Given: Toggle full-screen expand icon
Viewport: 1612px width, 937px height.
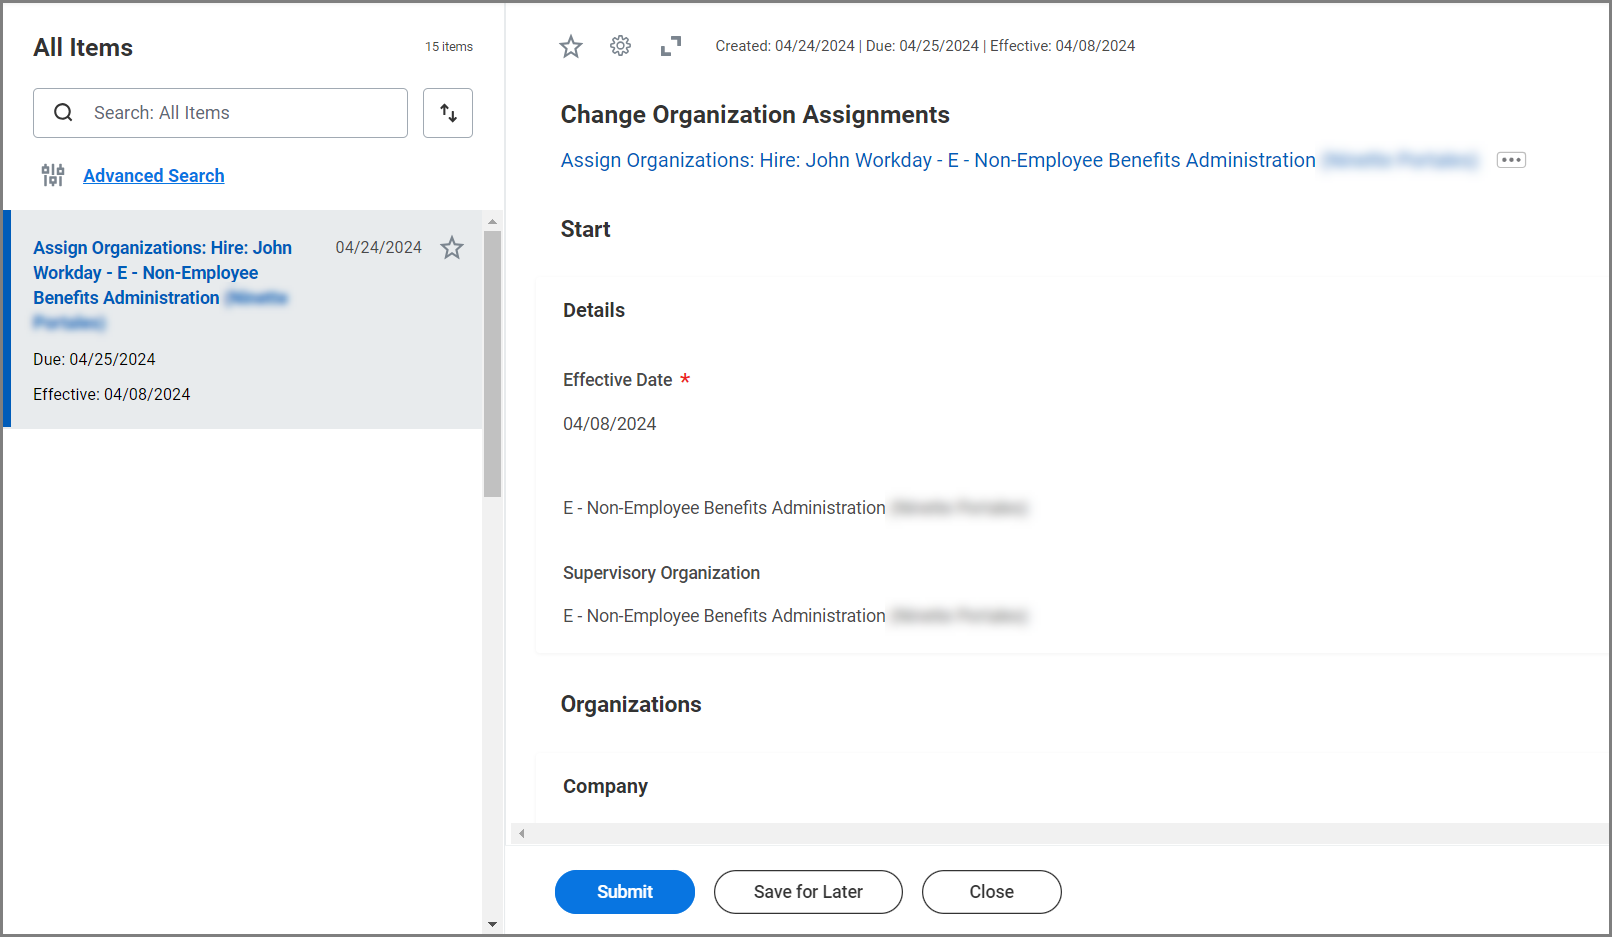Looking at the screenshot, I should (x=671, y=46).
